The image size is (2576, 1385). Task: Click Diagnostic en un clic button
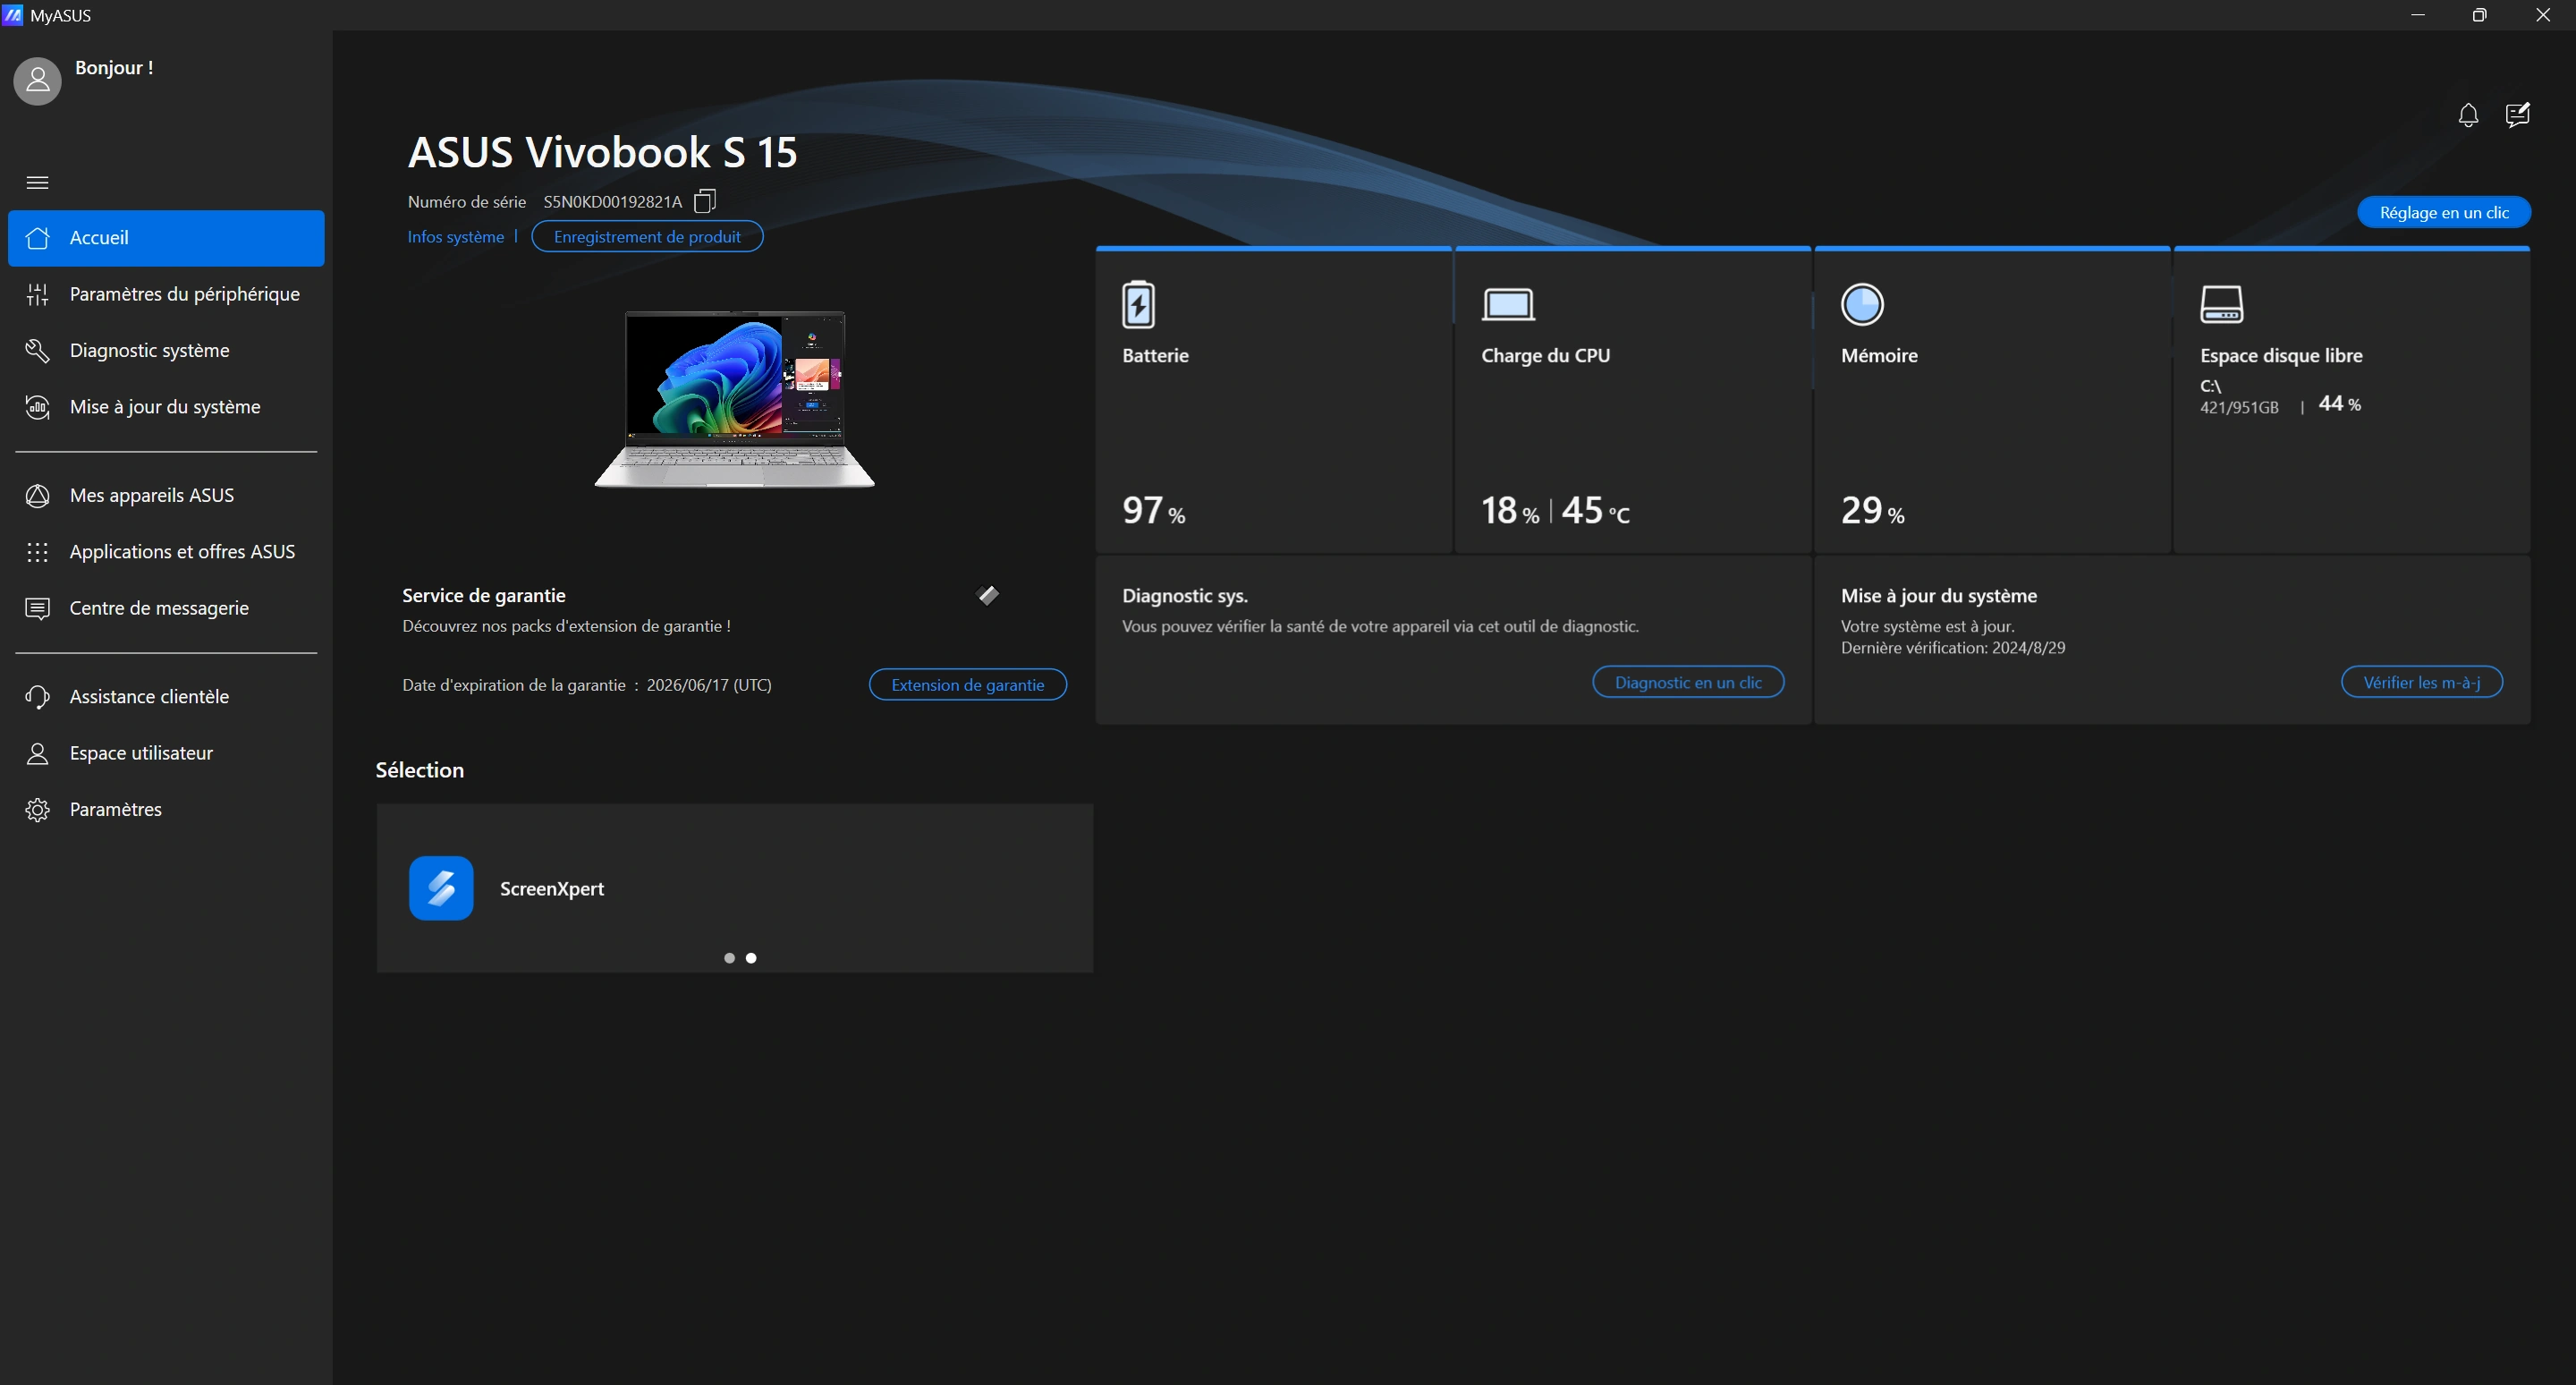point(1688,682)
